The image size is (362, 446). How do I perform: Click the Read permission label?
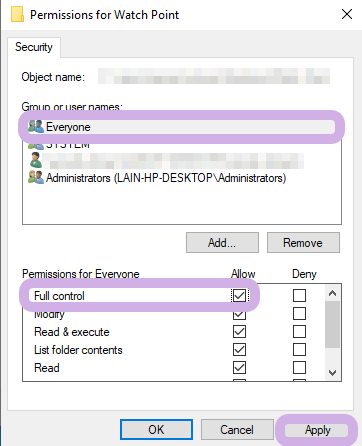(x=47, y=368)
